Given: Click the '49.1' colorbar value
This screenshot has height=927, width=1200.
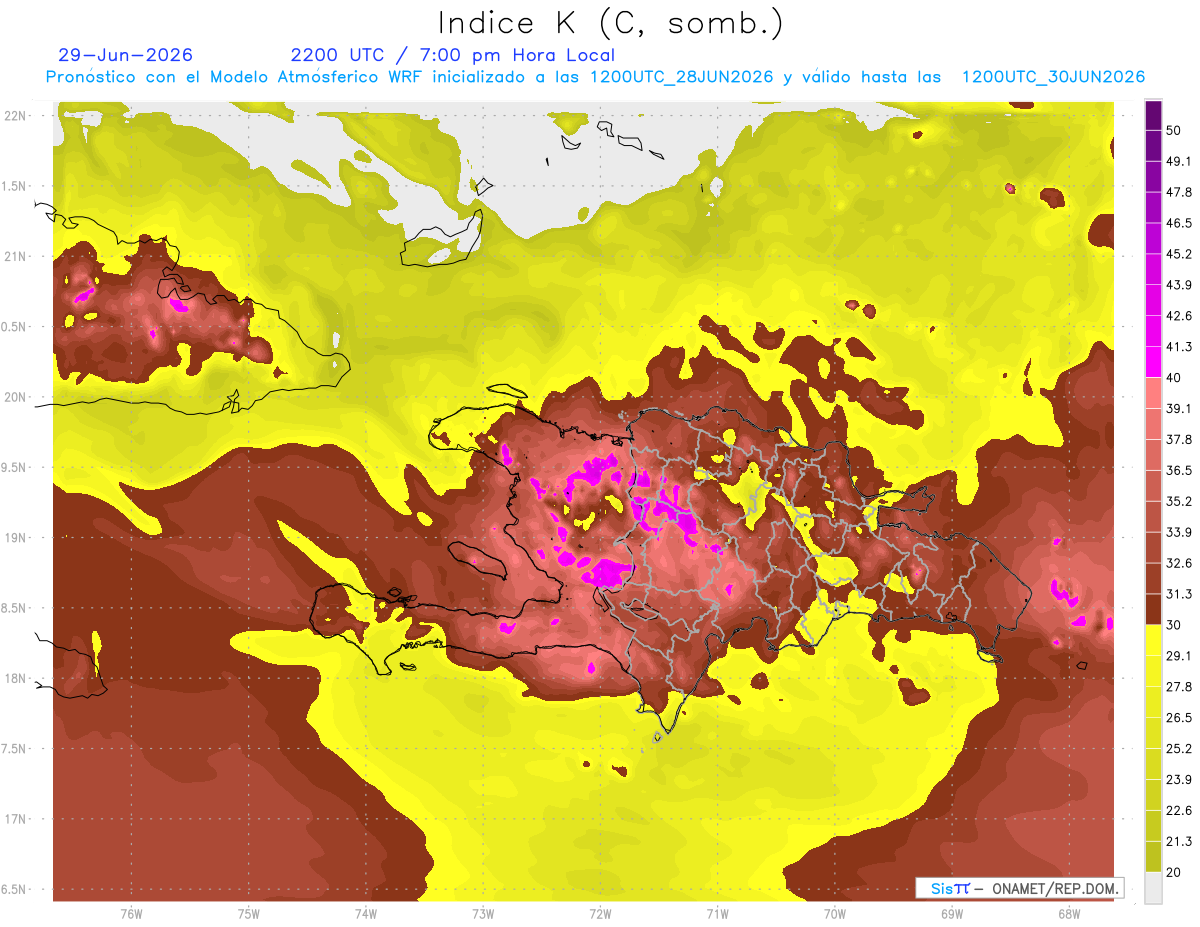Looking at the screenshot, I should [1179, 161].
